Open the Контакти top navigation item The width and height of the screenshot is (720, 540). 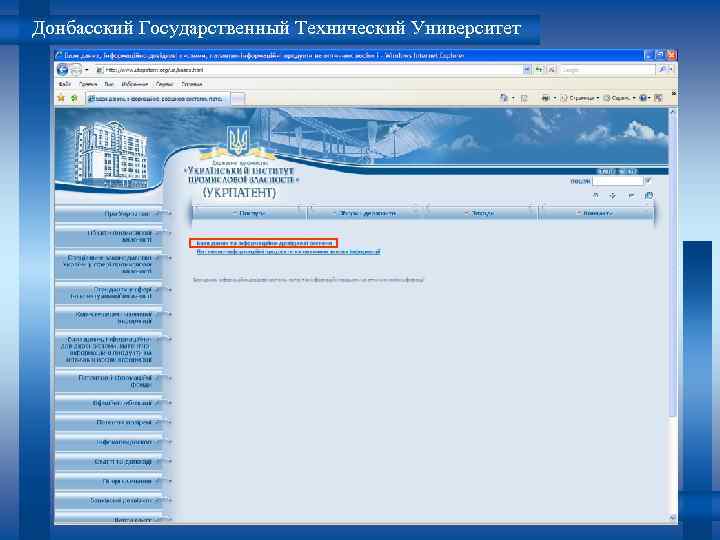coord(596,213)
